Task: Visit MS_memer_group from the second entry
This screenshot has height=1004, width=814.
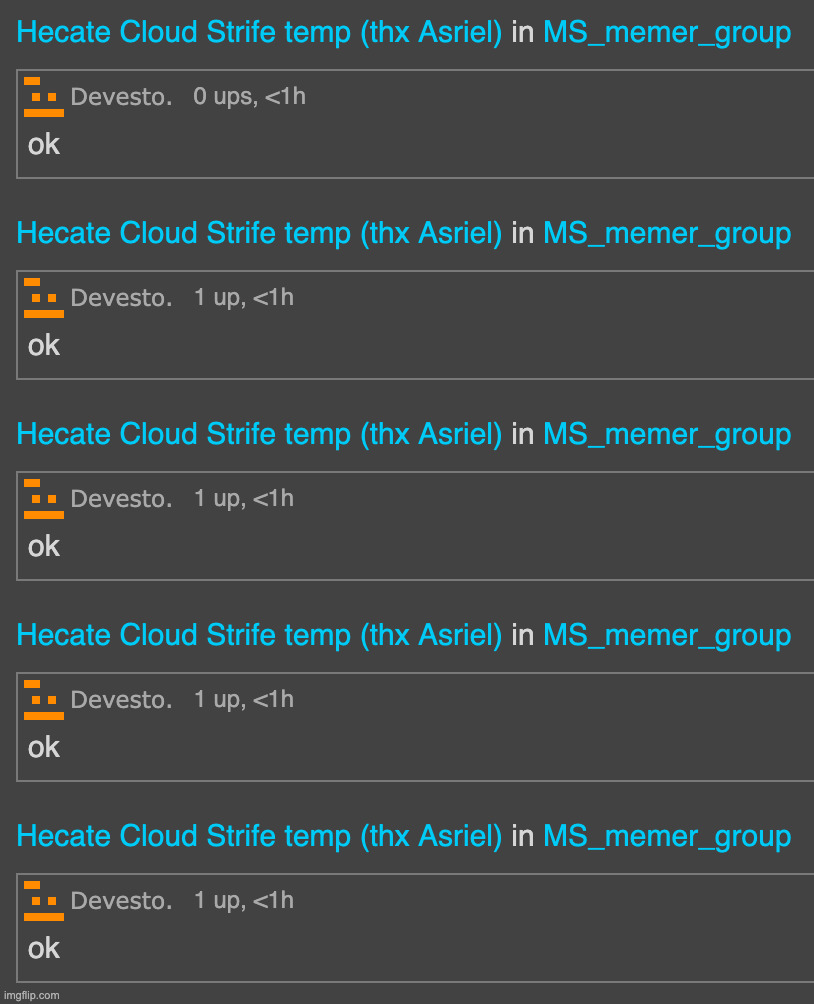Action: coord(666,234)
